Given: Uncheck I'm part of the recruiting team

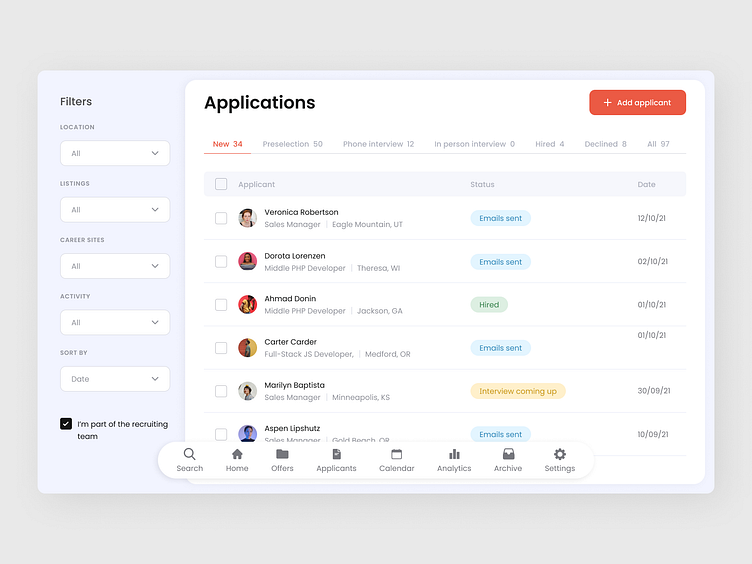Looking at the screenshot, I should point(66,424).
